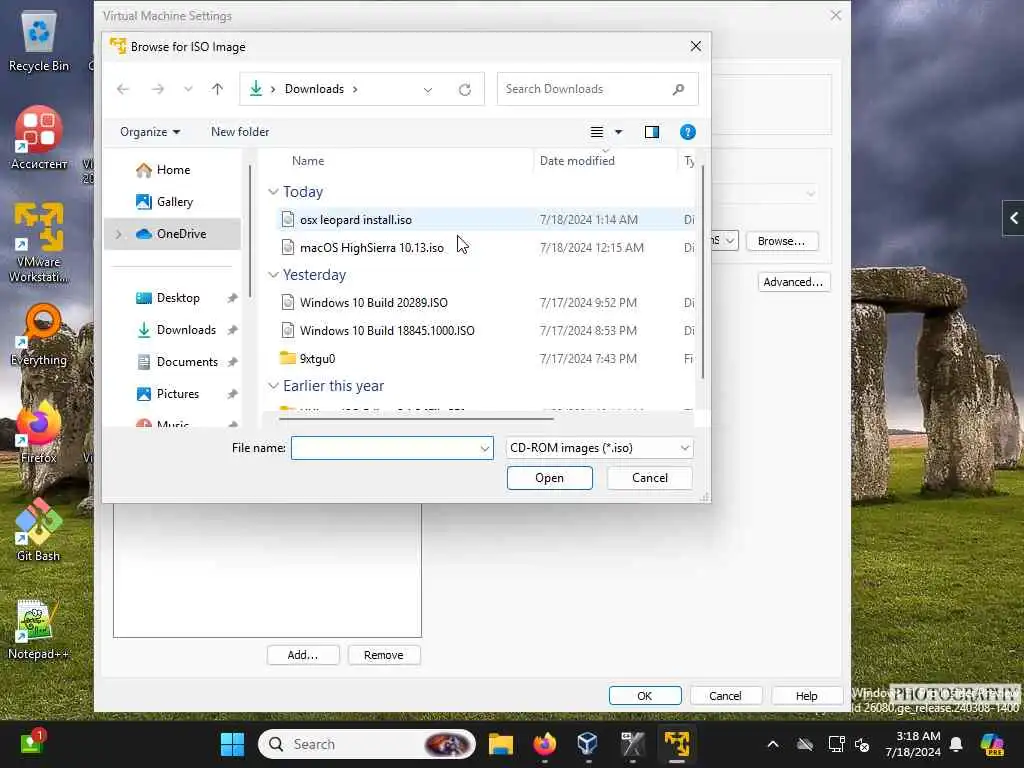1024x768 pixels.
Task: Unpin Desktop using its pin icon
Action: [x=232, y=298]
